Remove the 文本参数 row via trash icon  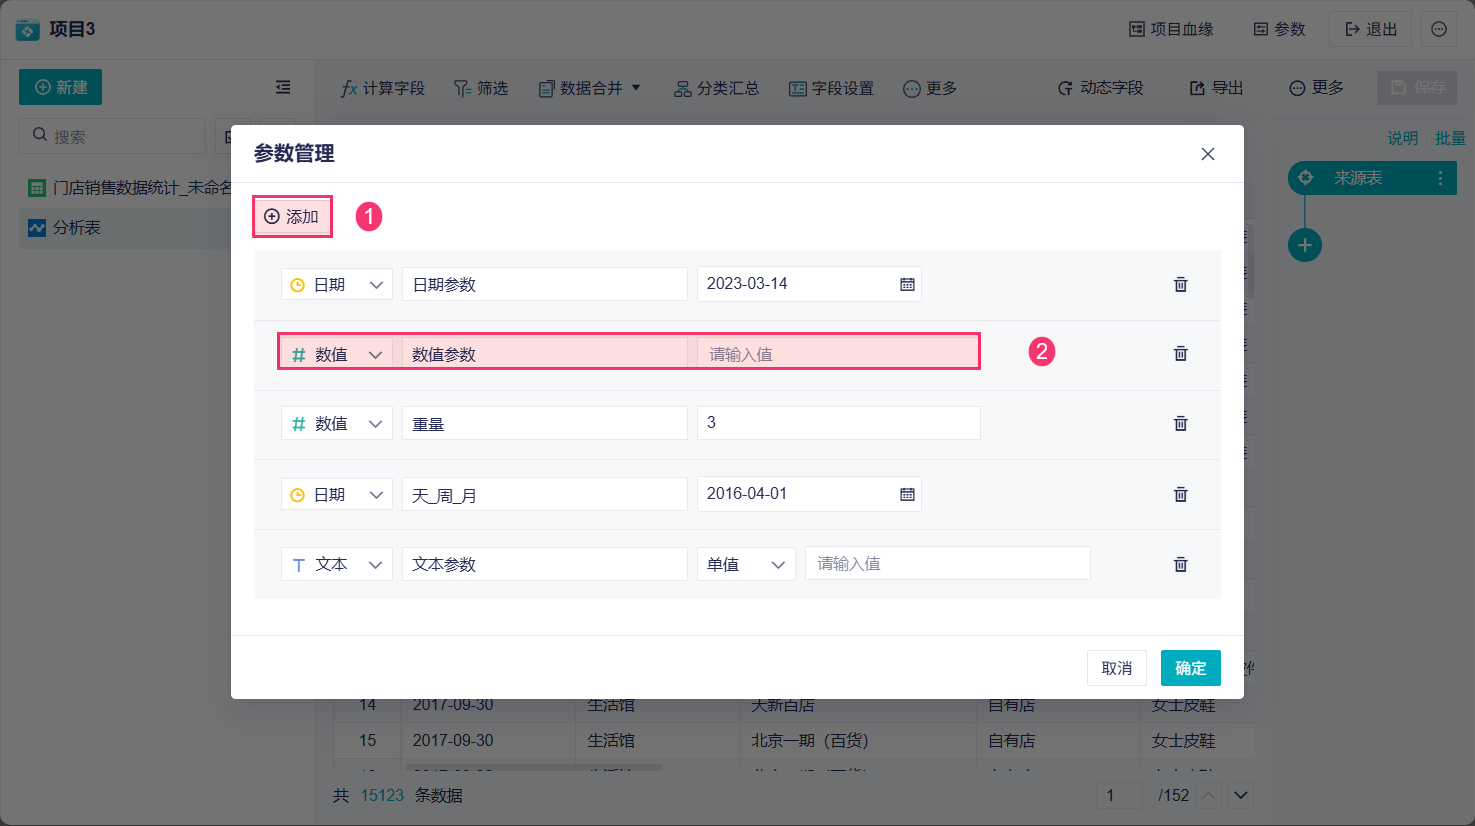point(1180,565)
